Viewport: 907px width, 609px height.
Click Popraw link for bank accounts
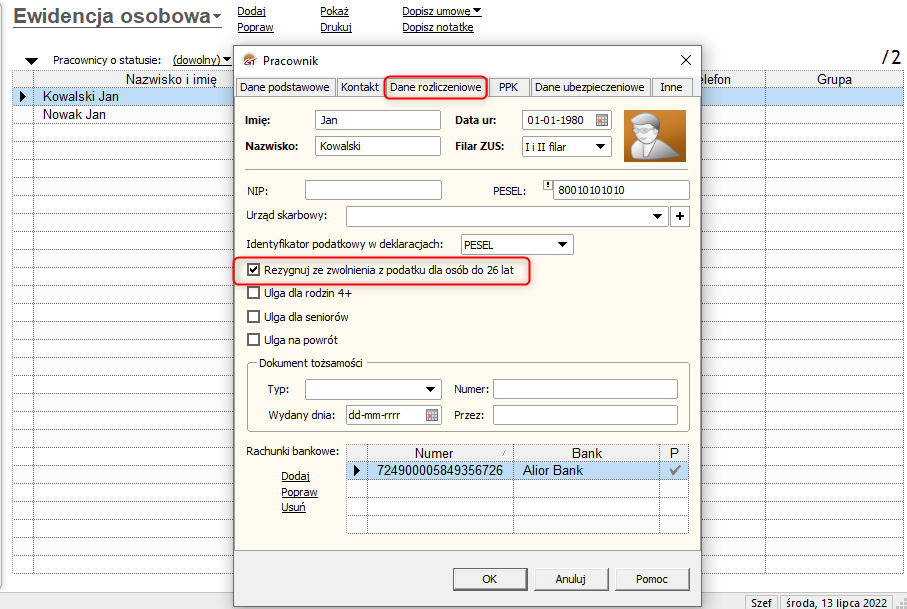pos(299,492)
